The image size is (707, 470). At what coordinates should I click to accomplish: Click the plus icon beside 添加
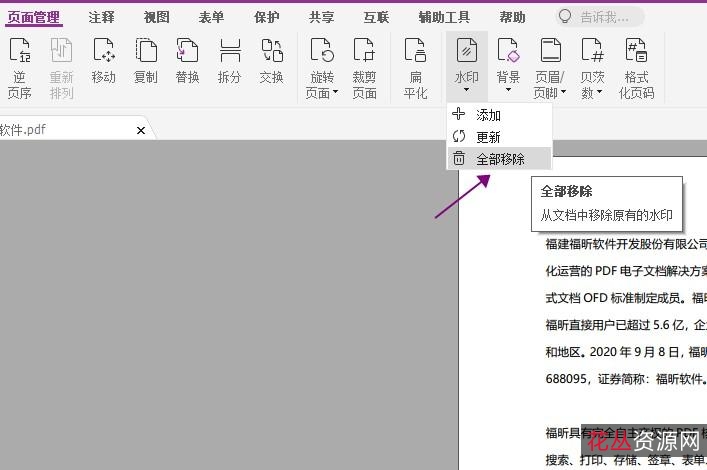pyautogui.click(x=459, y=114)
